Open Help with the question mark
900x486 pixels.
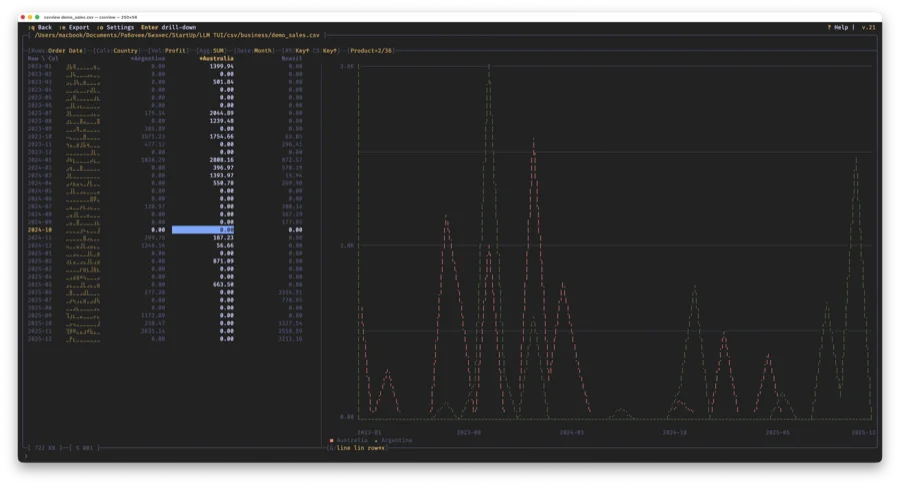point(838,27)
